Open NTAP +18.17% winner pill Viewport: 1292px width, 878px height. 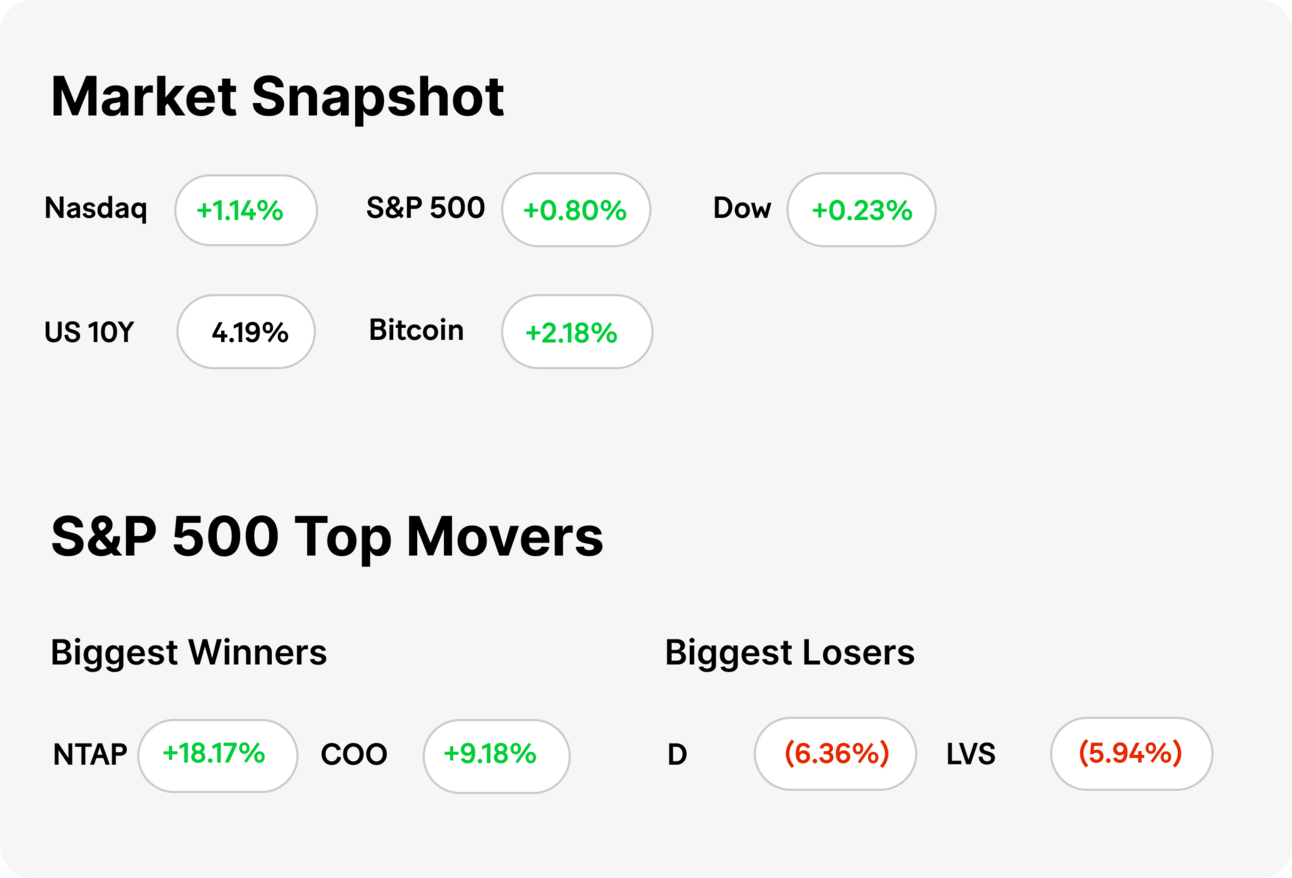point(218,755)
